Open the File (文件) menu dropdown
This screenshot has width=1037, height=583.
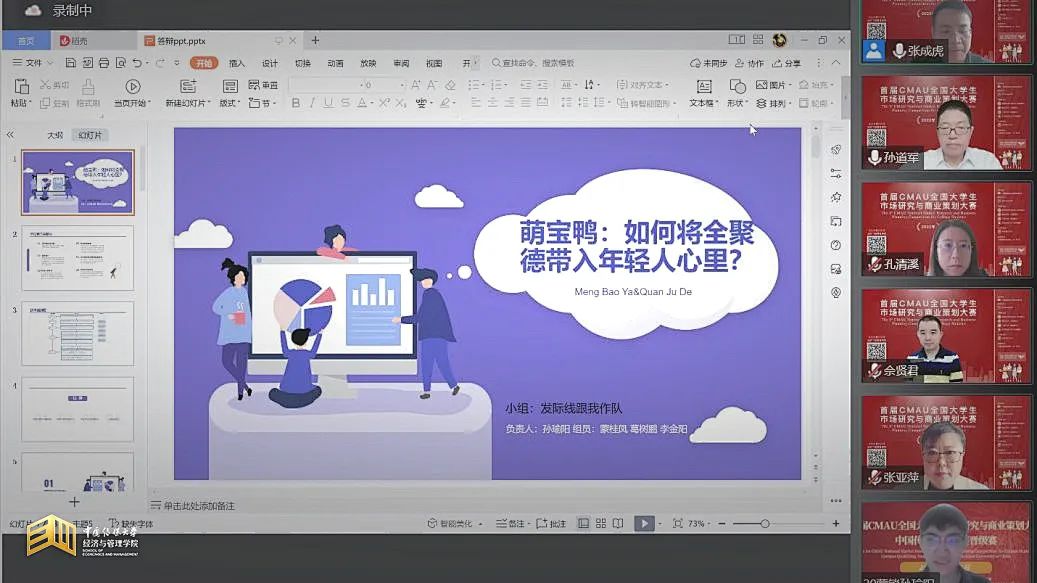32,63
